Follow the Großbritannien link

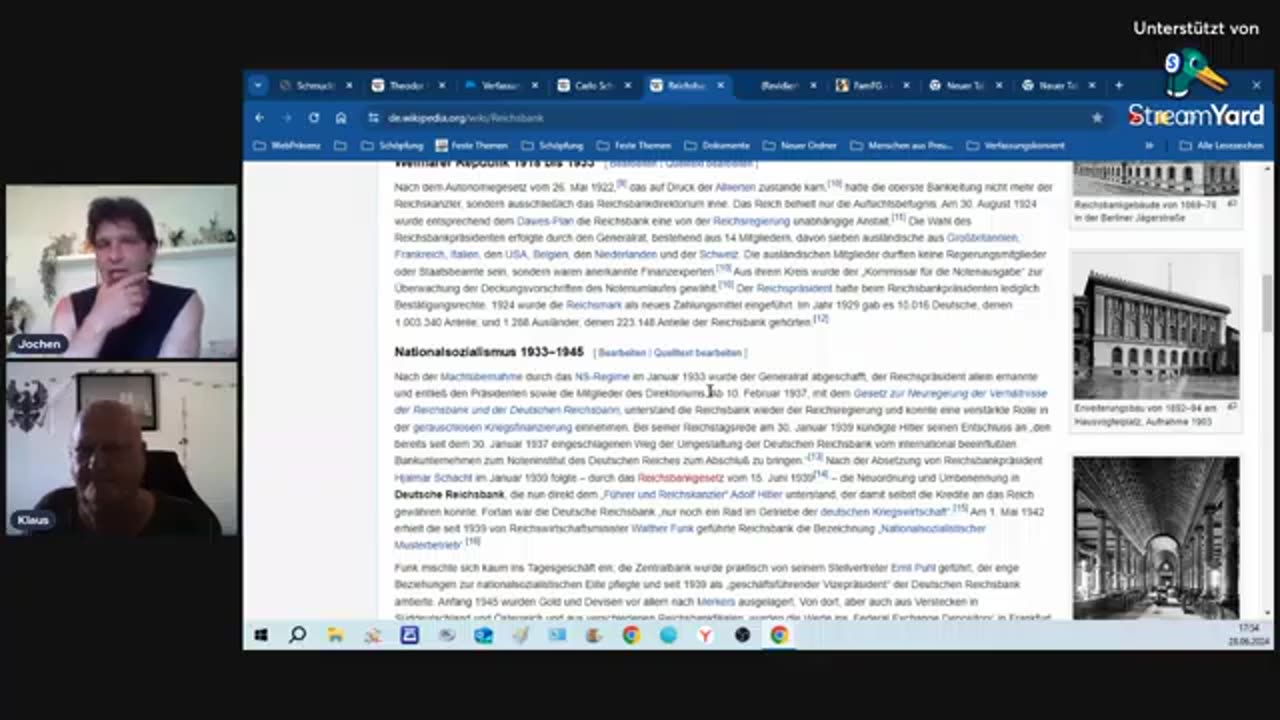point(982,238)
